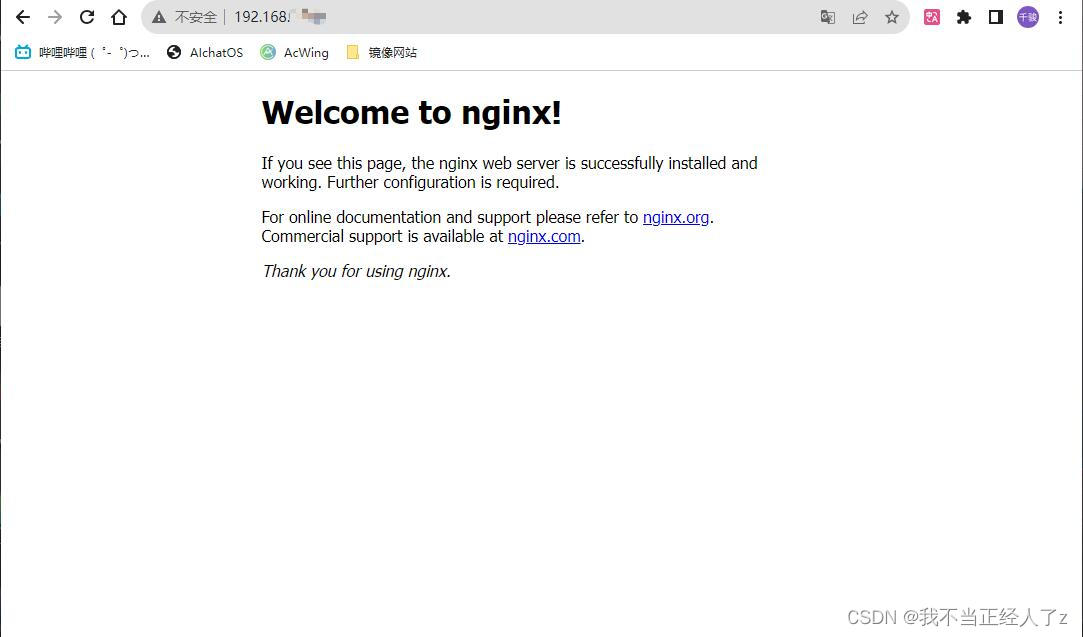Open the pink translator extension
1083x637 pixels.
pos(932,17)
